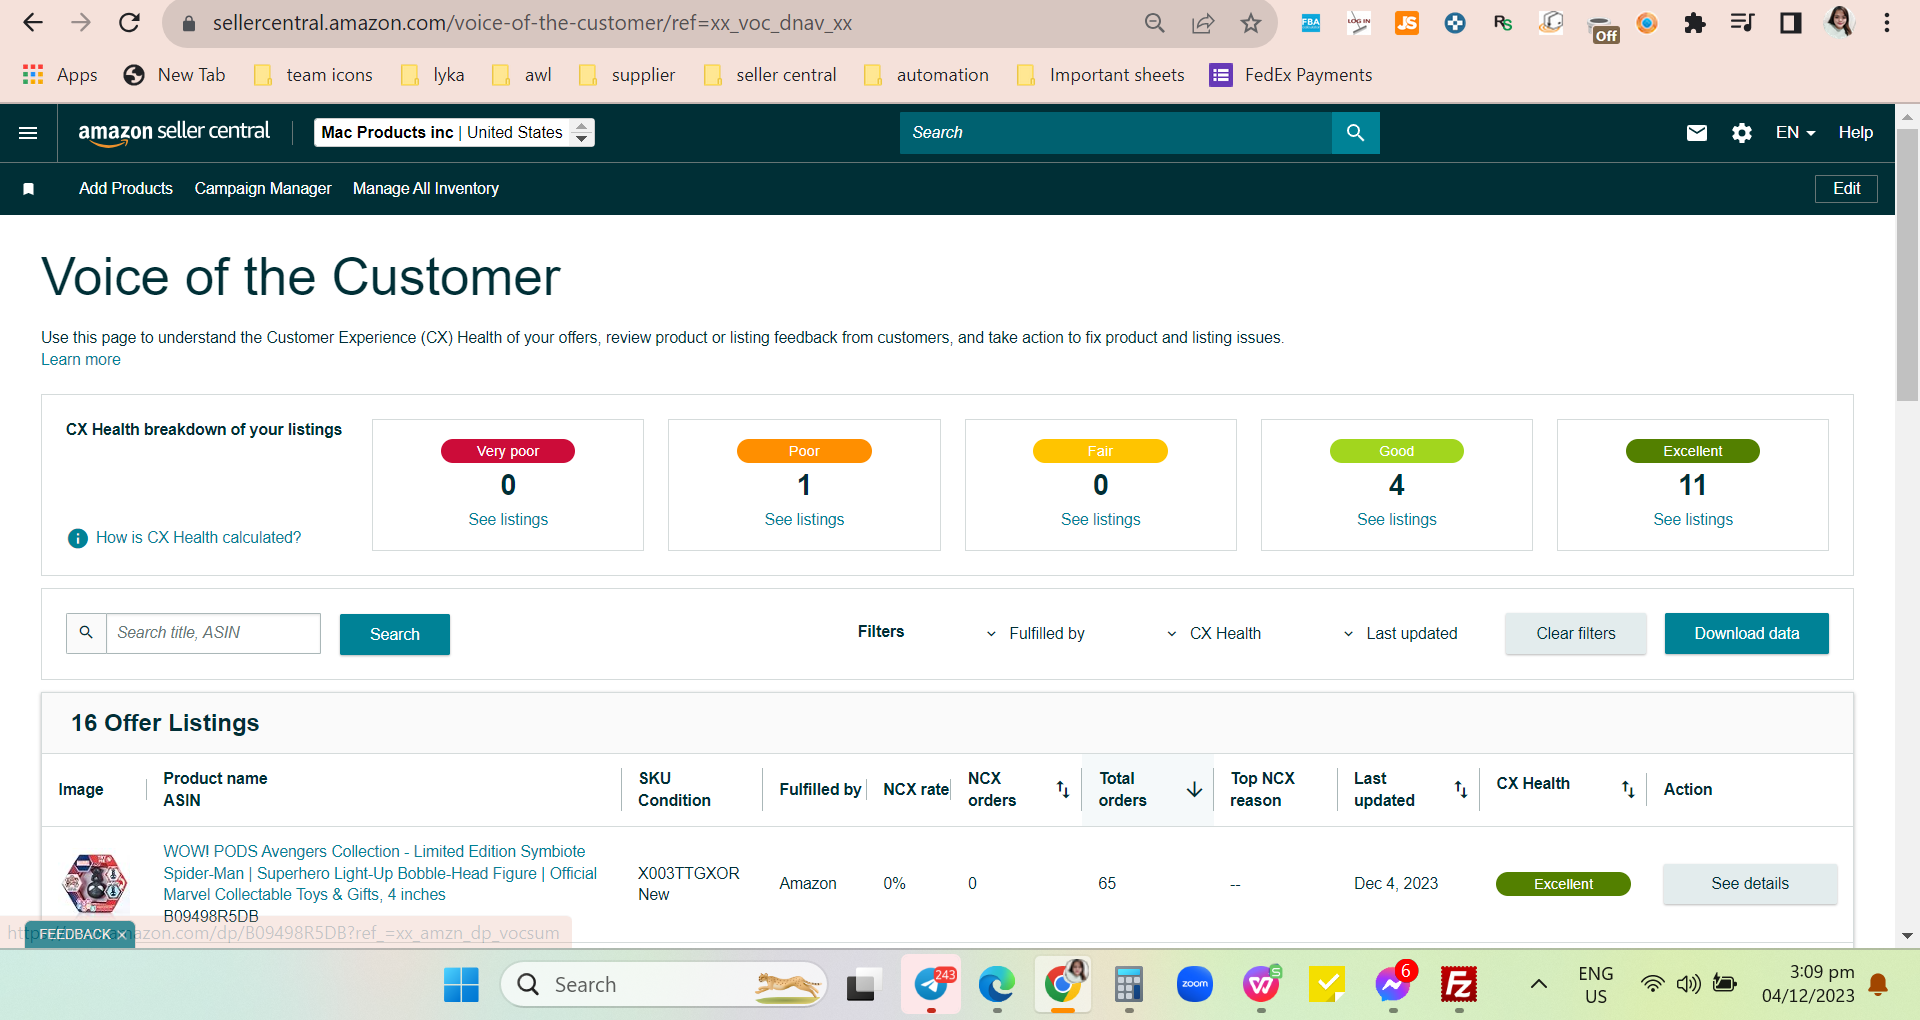Click the info icon beside CX Health calculated
The width and height of the screenshot is (1920, 1020).
pyautogui.click(x=77, y=538)
